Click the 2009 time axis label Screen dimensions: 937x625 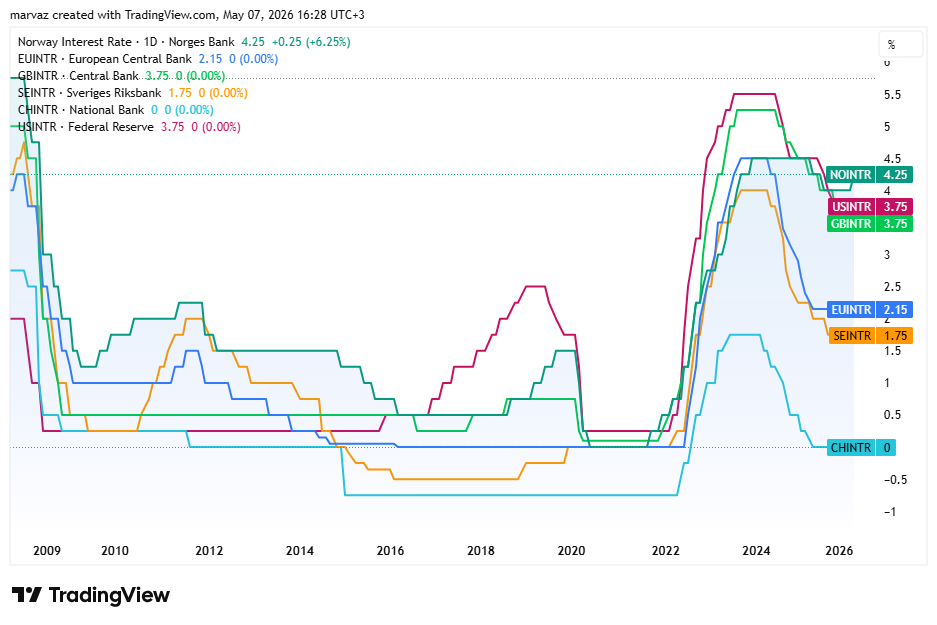tap(47, 551)
